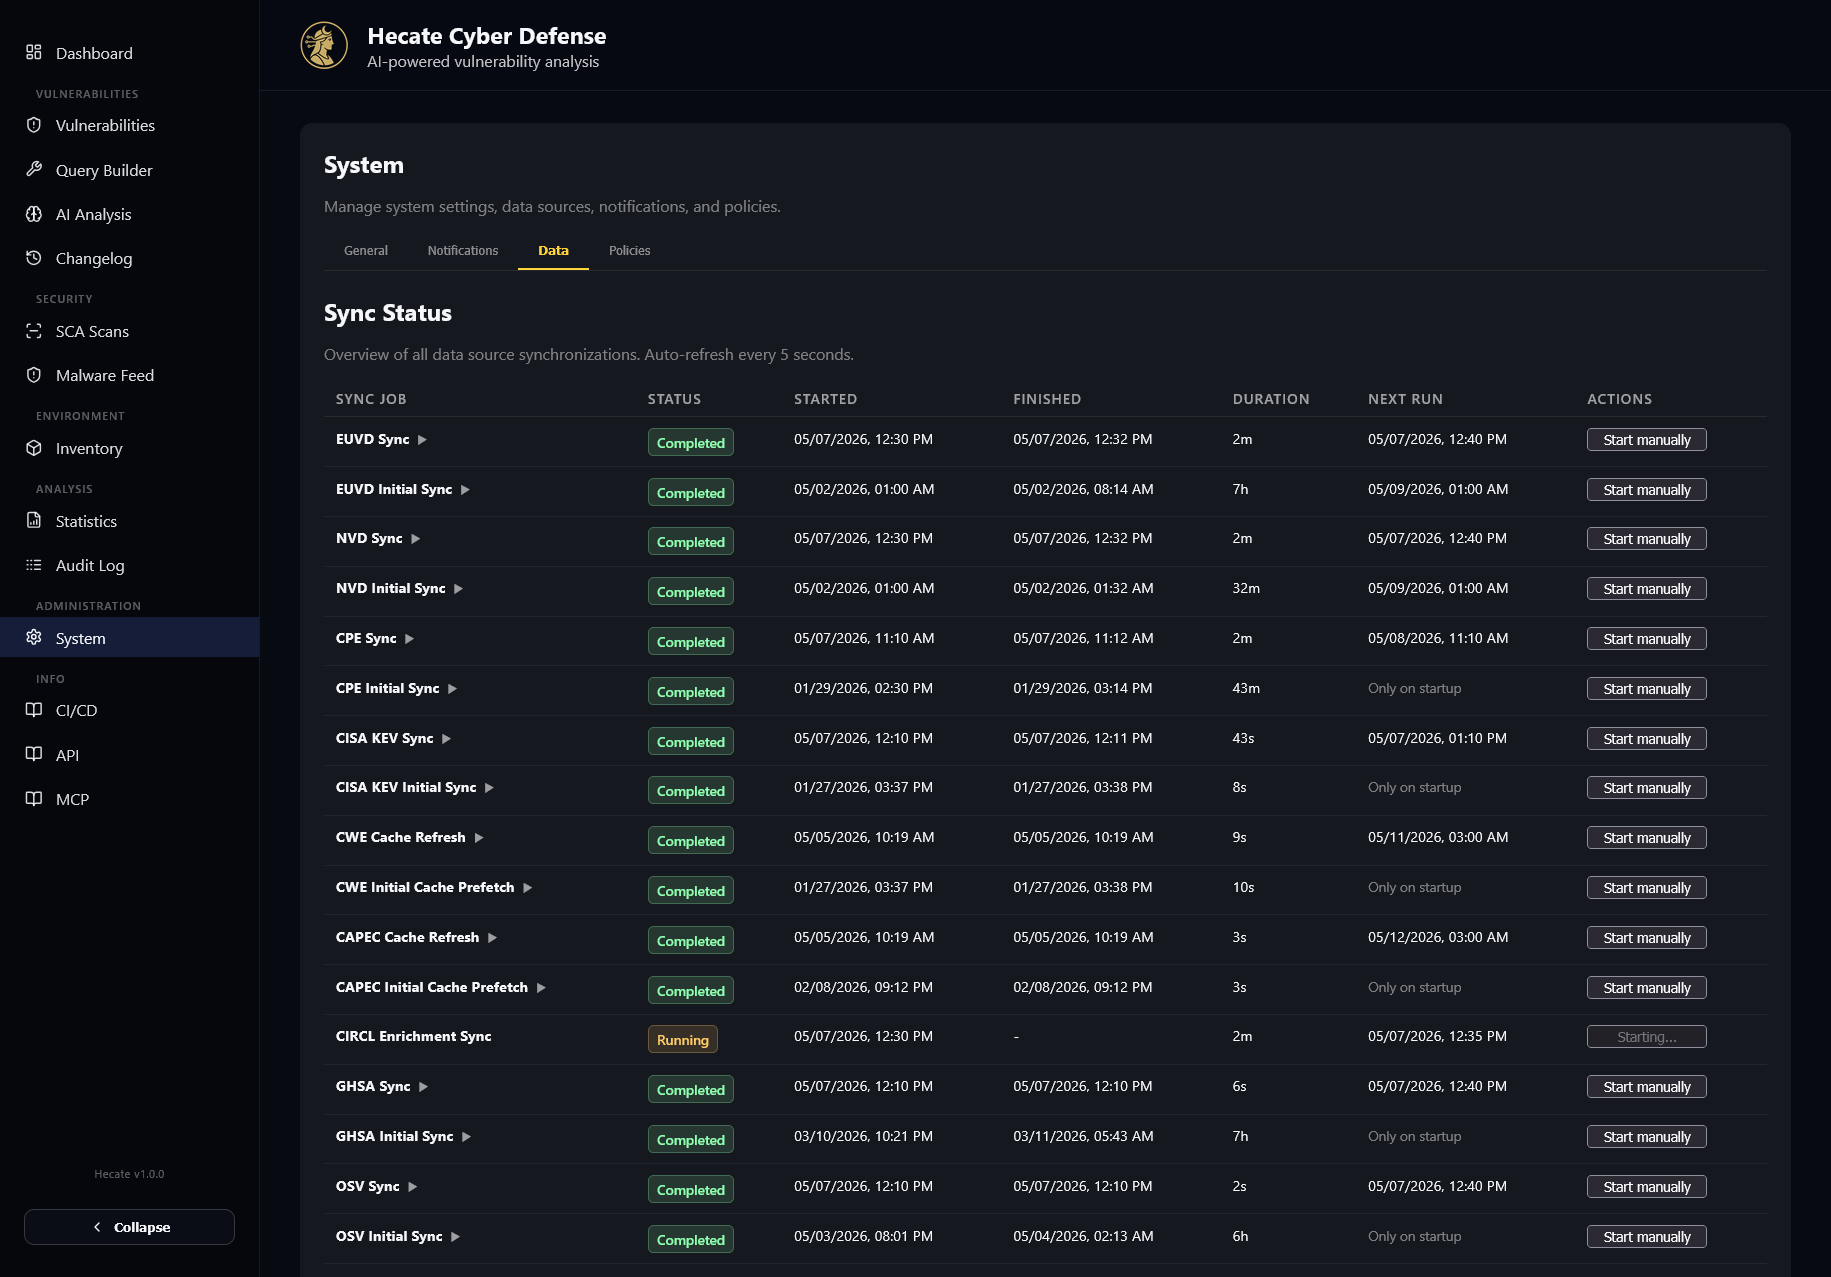
Task: Click the Running status badge
Action: (682, 1040)
